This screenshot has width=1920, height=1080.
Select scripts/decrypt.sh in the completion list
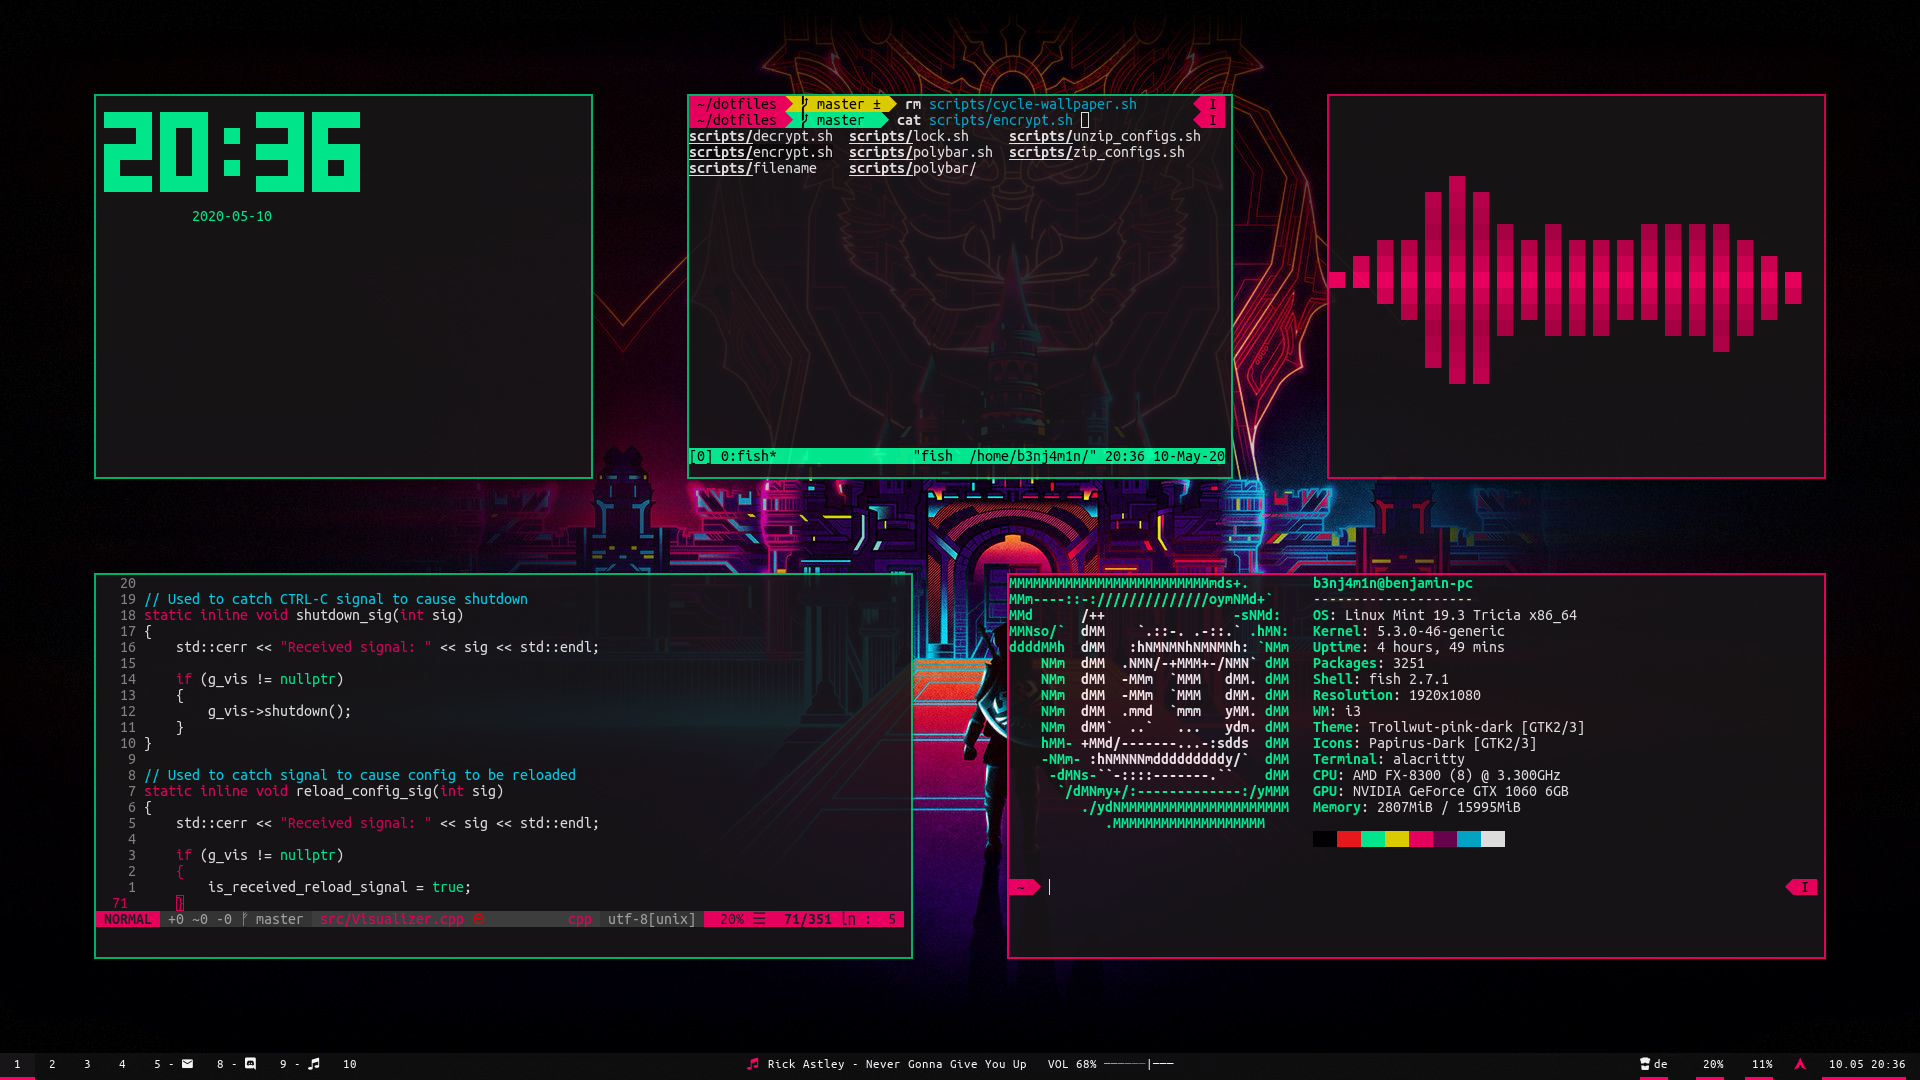tap(761, 136)
